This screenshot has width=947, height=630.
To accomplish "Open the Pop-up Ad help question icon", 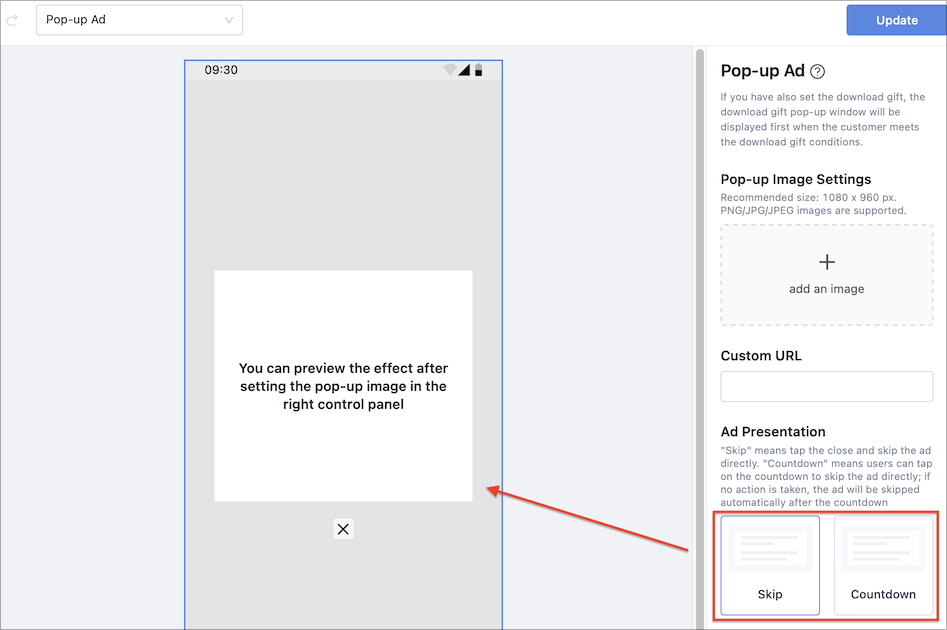I will 817,72.
